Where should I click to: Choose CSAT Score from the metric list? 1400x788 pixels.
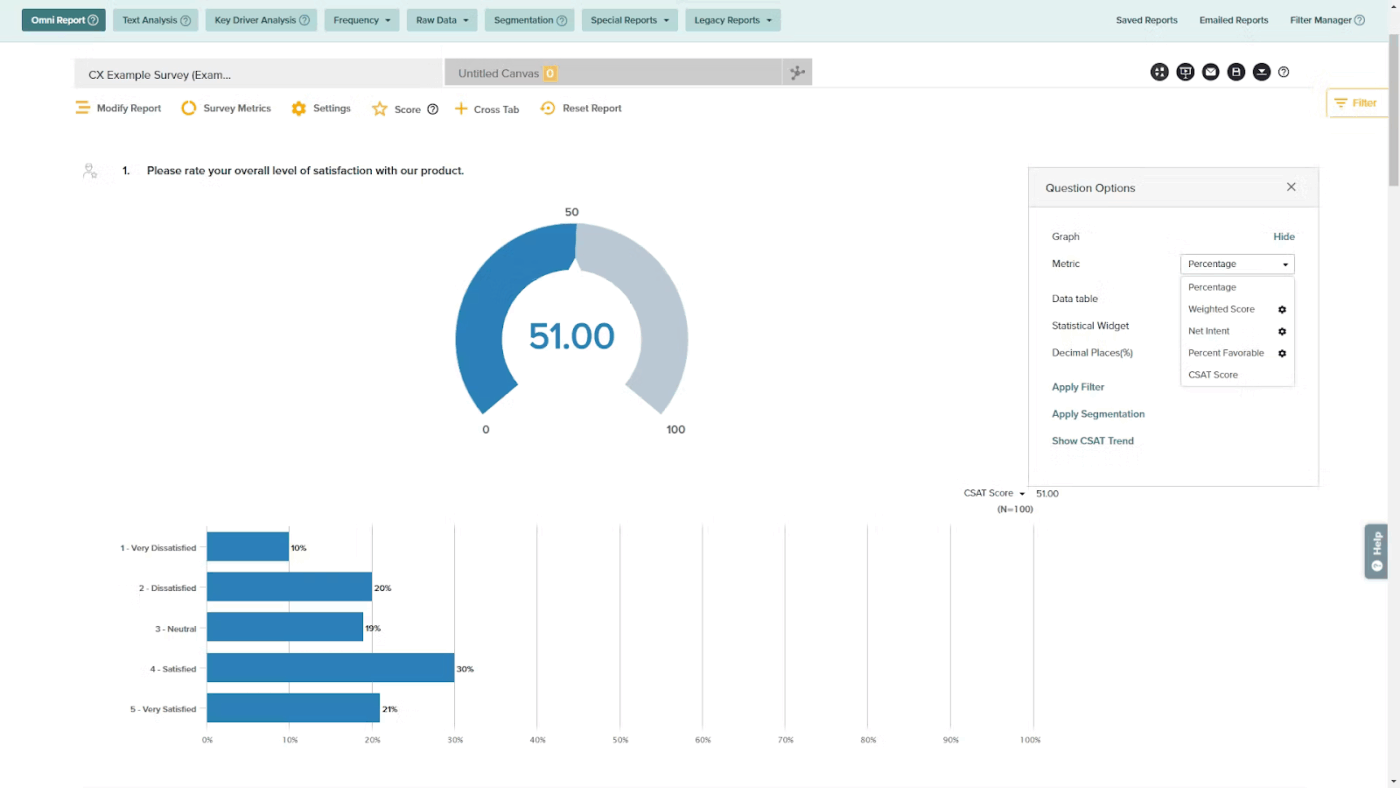1213,374
